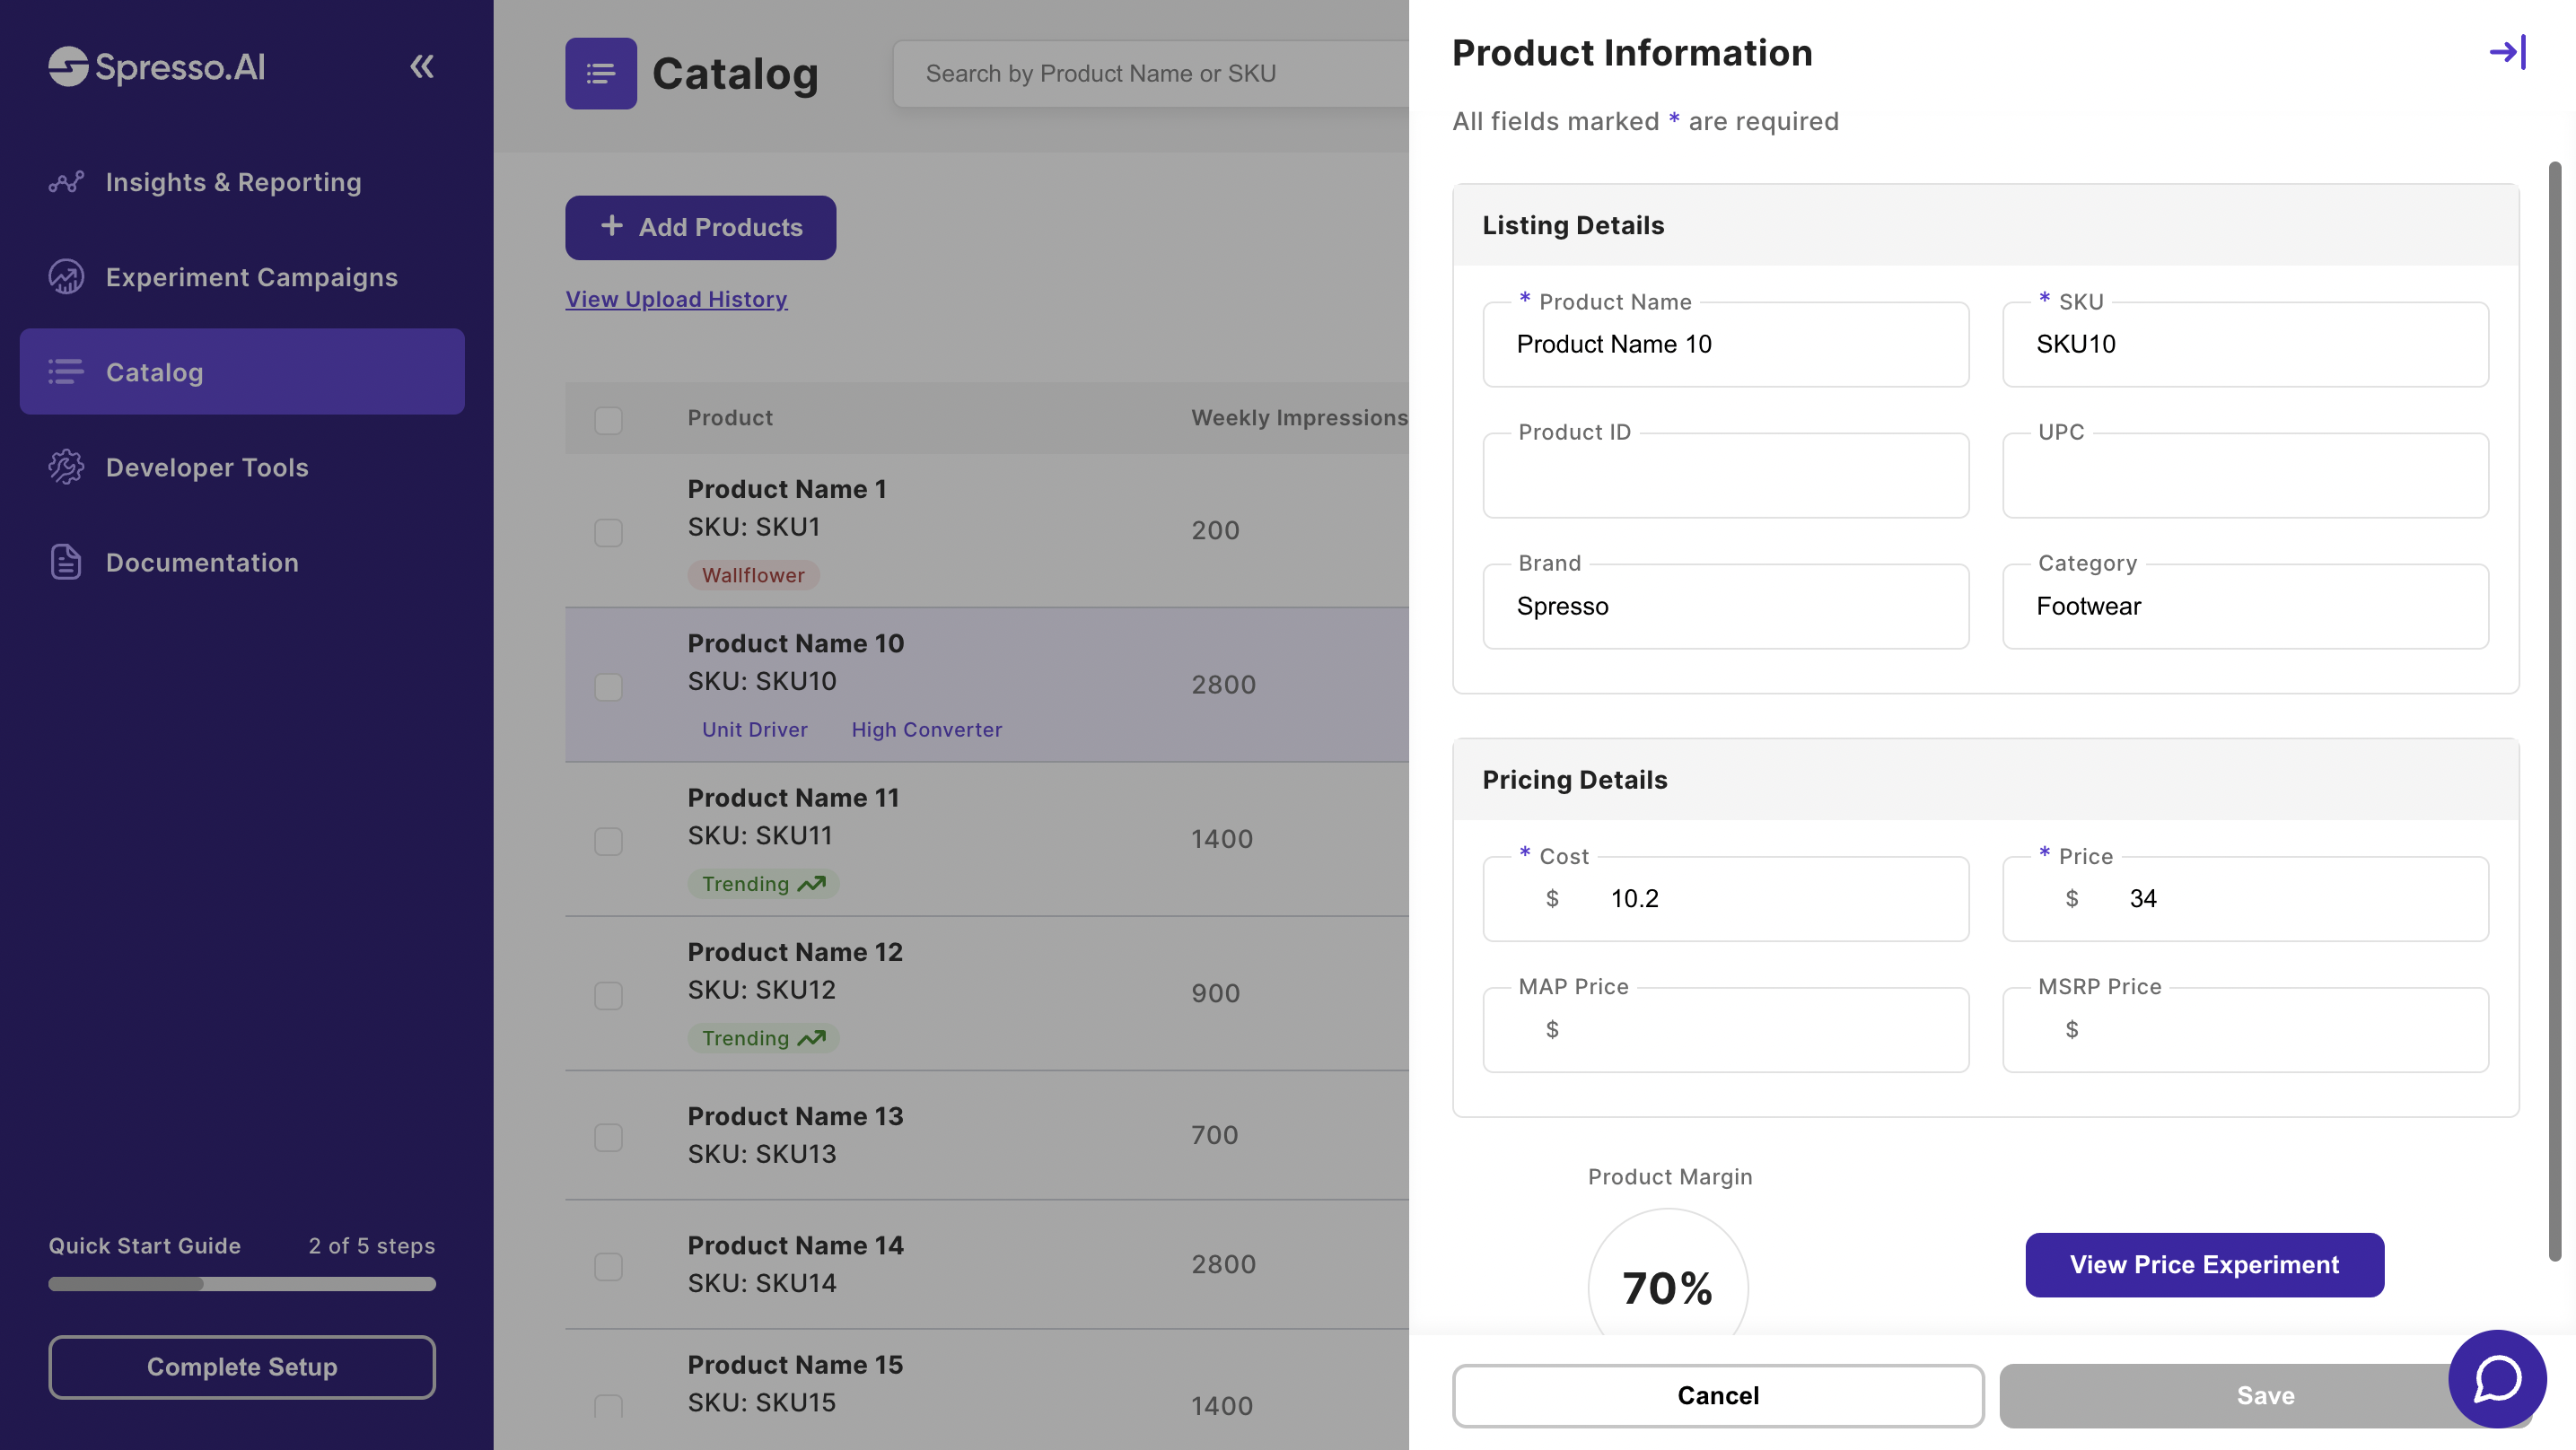
Task: Click the Brand input field
Action: tap(1725, 607)
